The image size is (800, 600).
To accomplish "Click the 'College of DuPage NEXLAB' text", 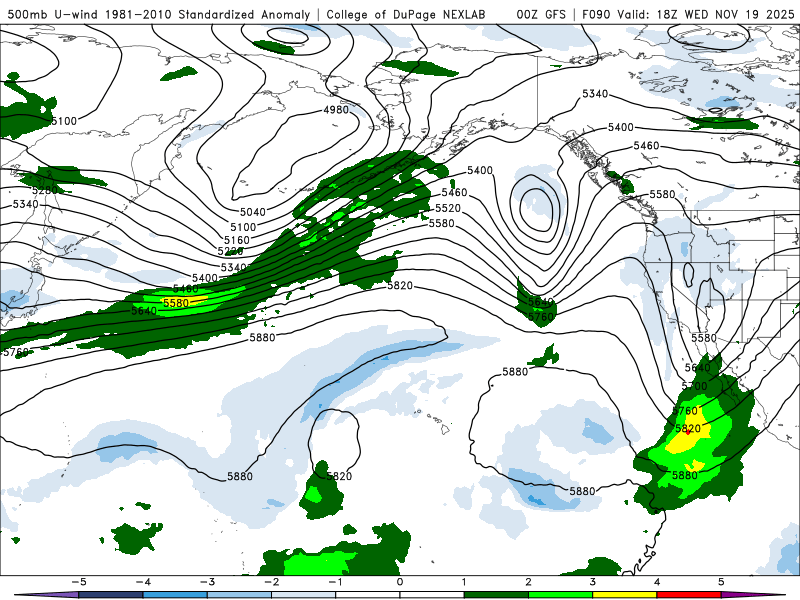I will pyautogui.click(x=406, y=14).
